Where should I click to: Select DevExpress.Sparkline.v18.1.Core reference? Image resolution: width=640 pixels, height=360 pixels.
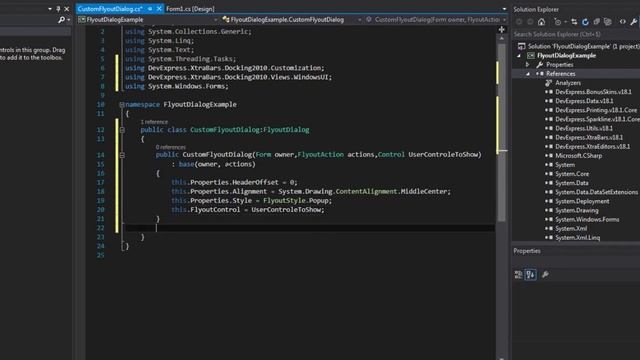pos(597,119)
